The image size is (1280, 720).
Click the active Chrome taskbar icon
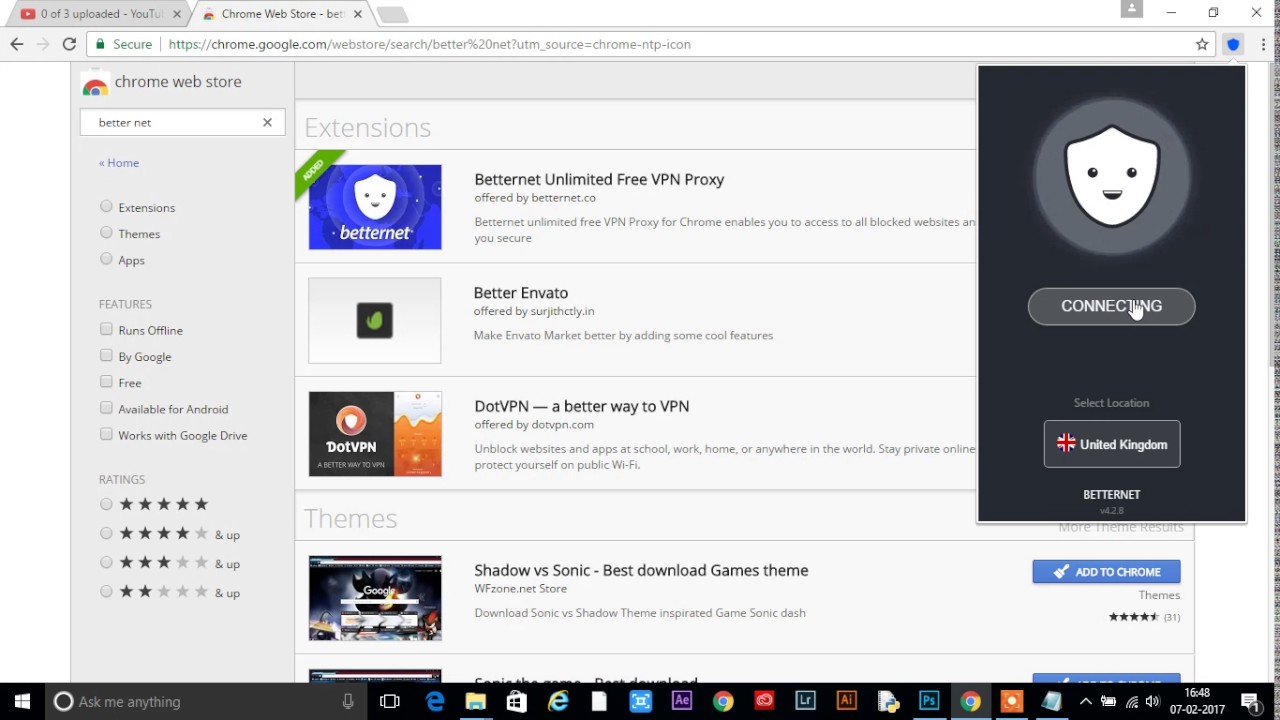[x=970, y=701]
